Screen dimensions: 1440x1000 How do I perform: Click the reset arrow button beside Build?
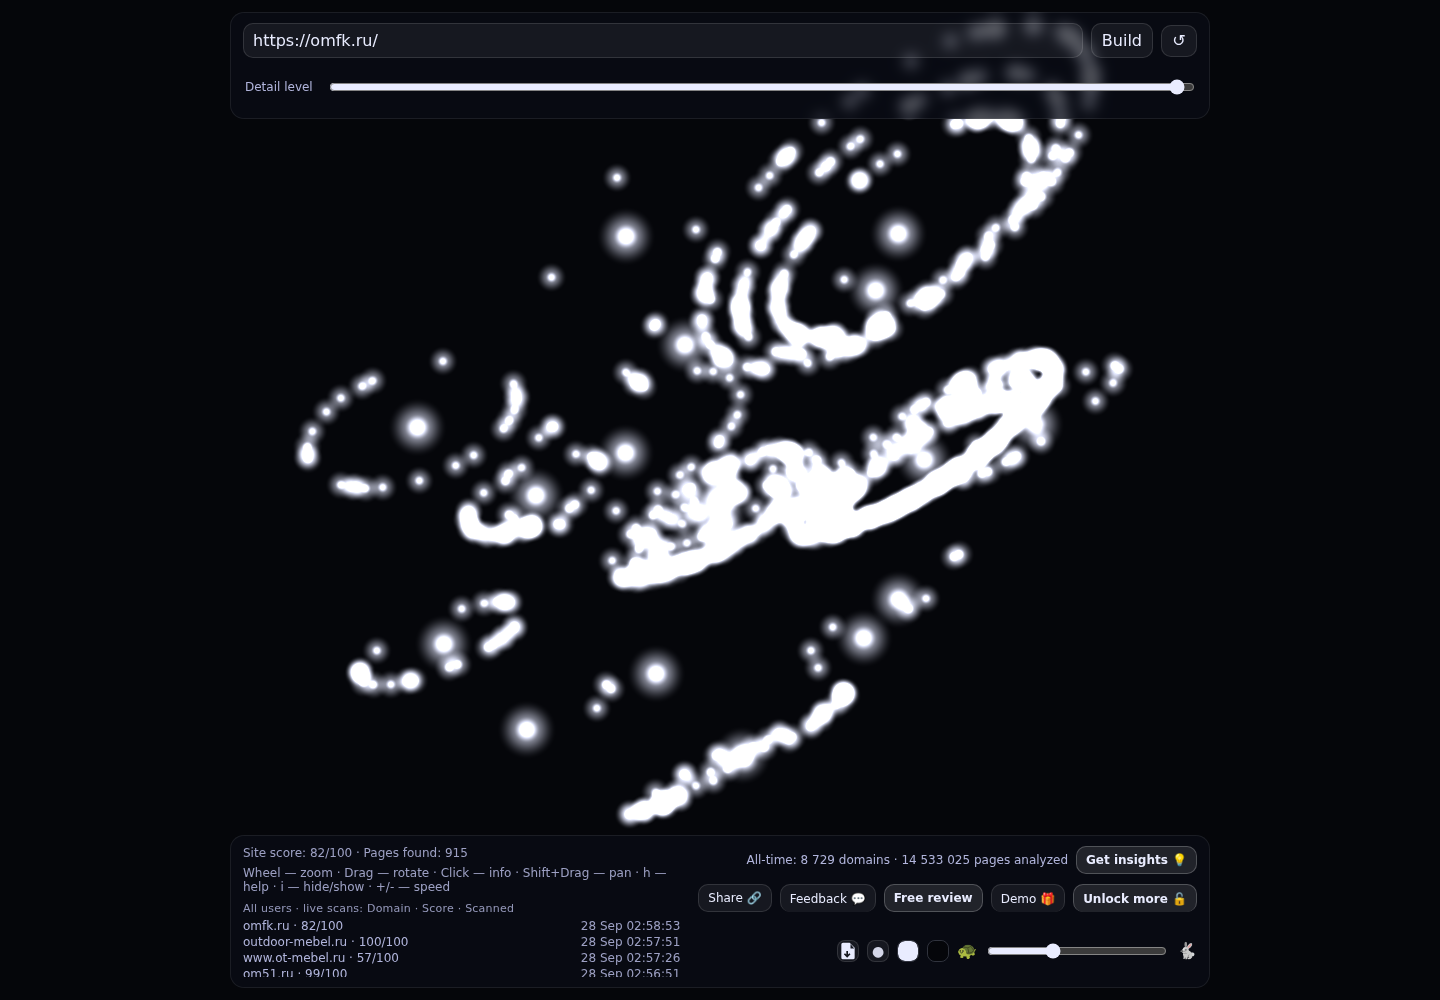click(x=1179, y=41)
